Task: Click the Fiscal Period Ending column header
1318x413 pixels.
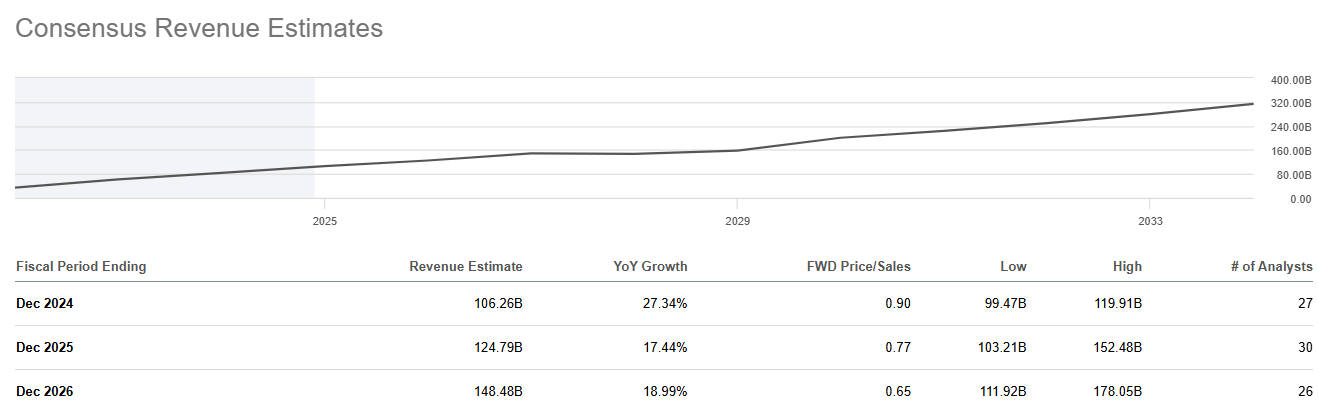Action: 81,267
